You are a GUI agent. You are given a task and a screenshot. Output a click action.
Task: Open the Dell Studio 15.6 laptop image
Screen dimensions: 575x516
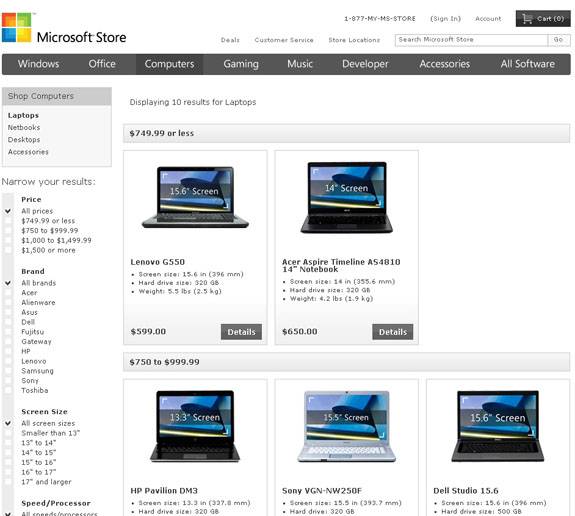click(498, 426)
